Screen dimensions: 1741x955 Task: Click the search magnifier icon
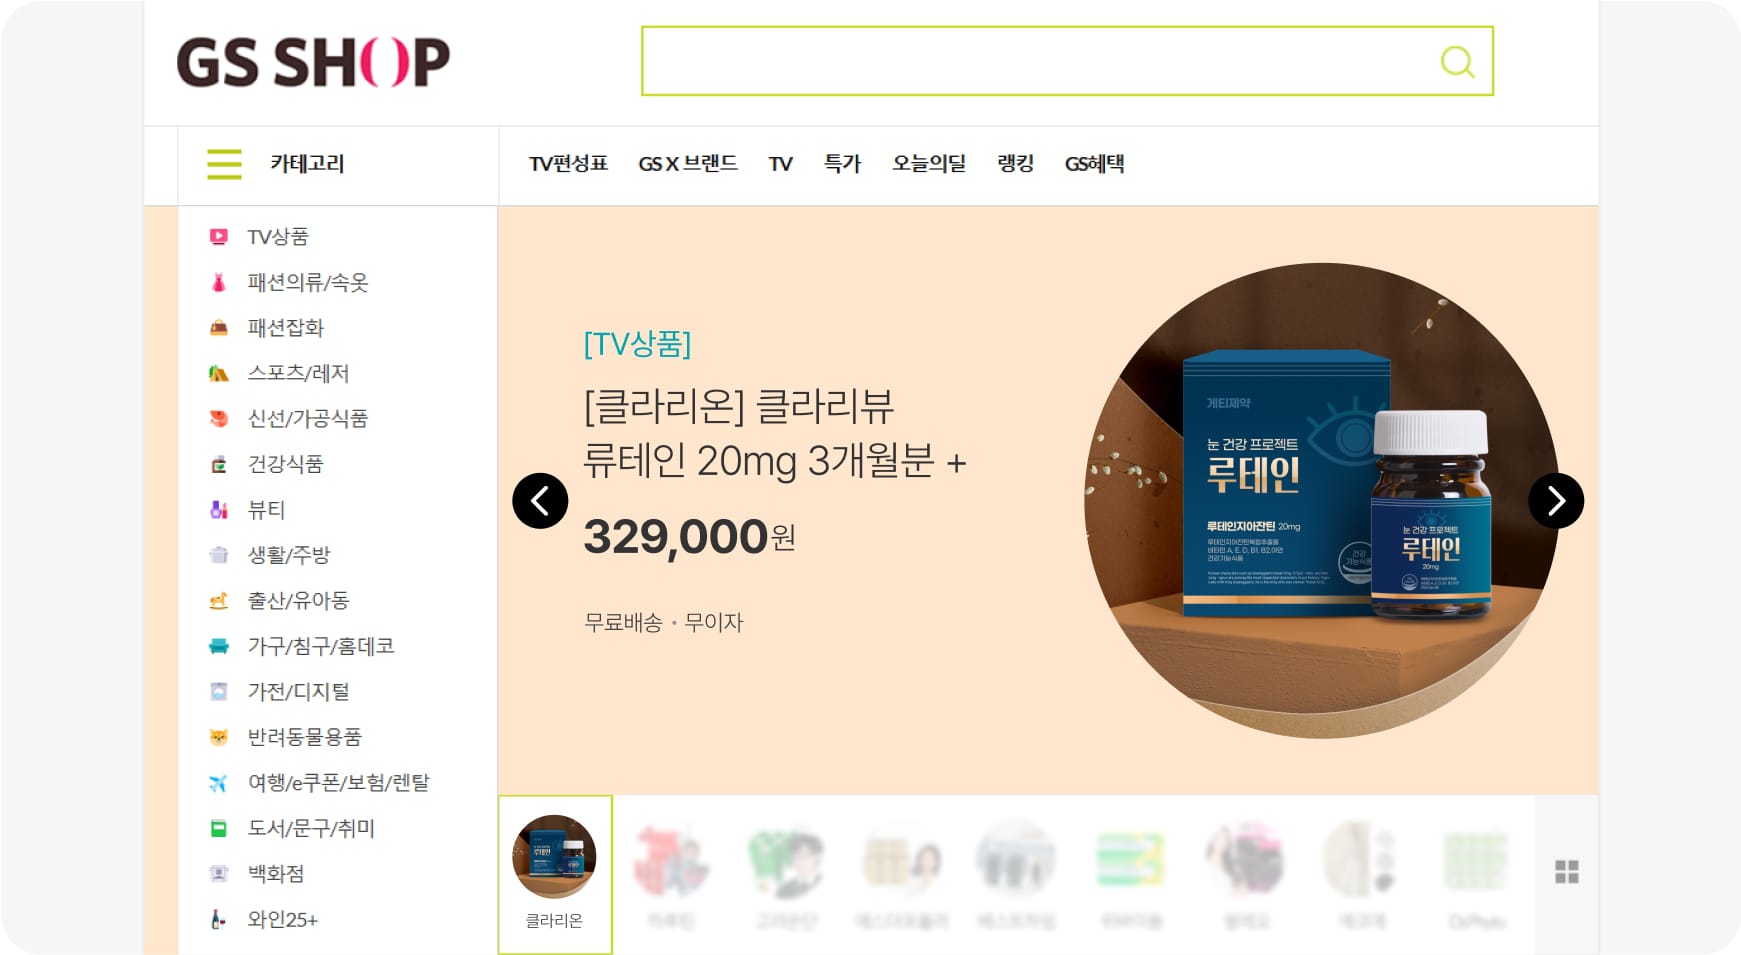tap(1457, 62)
